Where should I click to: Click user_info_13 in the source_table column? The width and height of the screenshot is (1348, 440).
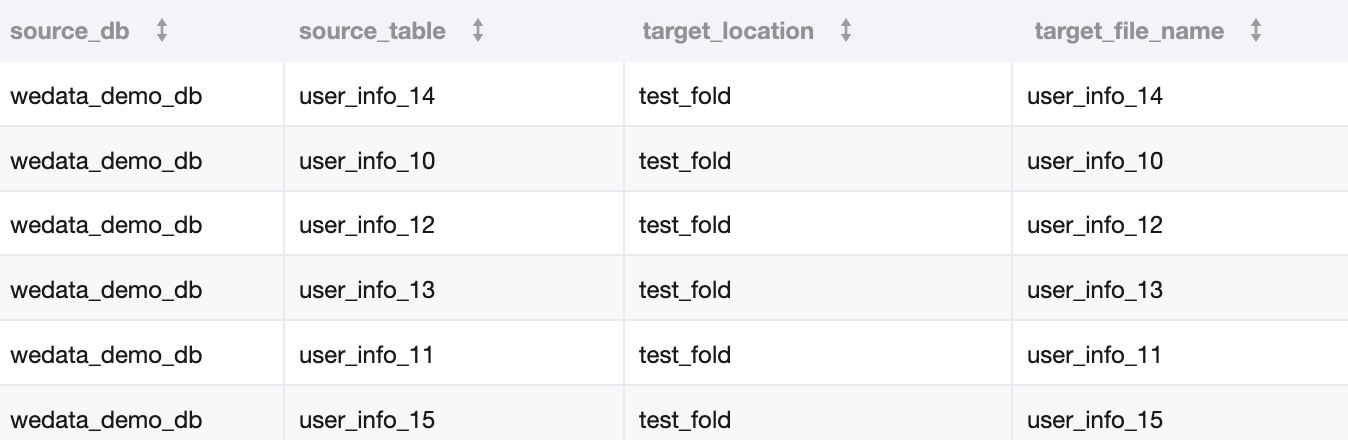click(x=367, y=290)
